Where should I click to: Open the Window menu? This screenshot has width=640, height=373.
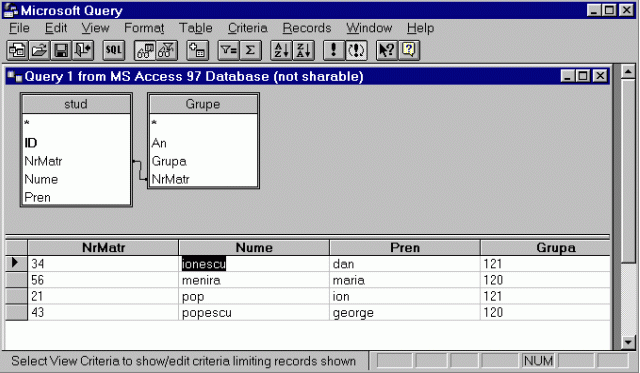tap(369, 28)
